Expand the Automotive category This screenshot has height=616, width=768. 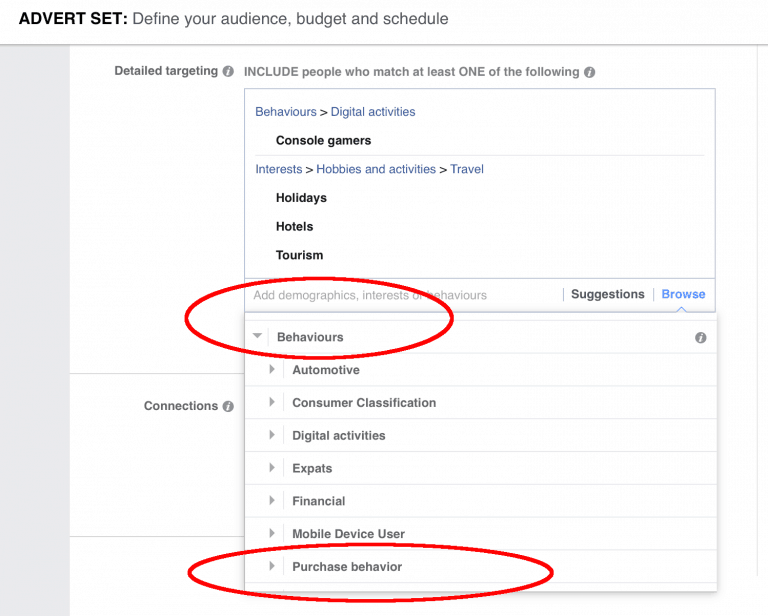point(271,370)
